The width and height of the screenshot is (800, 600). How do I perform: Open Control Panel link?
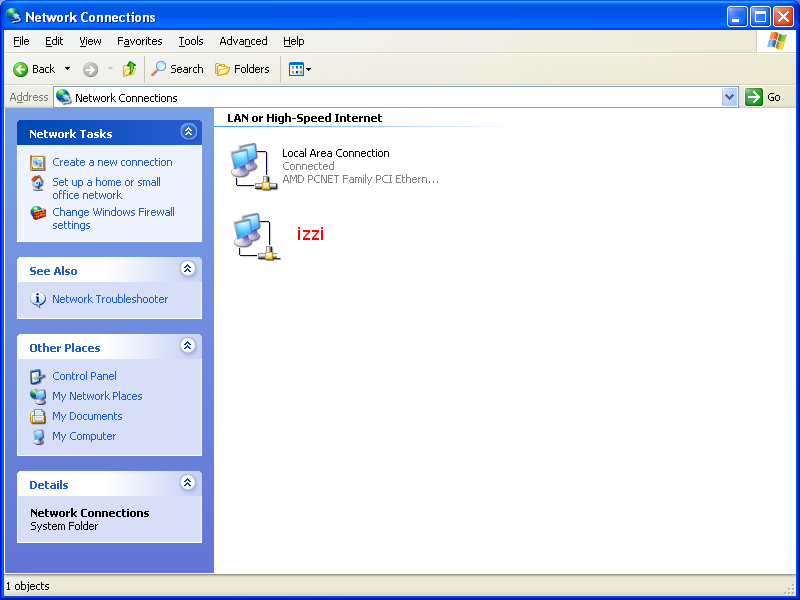click(x=84, y=376)
